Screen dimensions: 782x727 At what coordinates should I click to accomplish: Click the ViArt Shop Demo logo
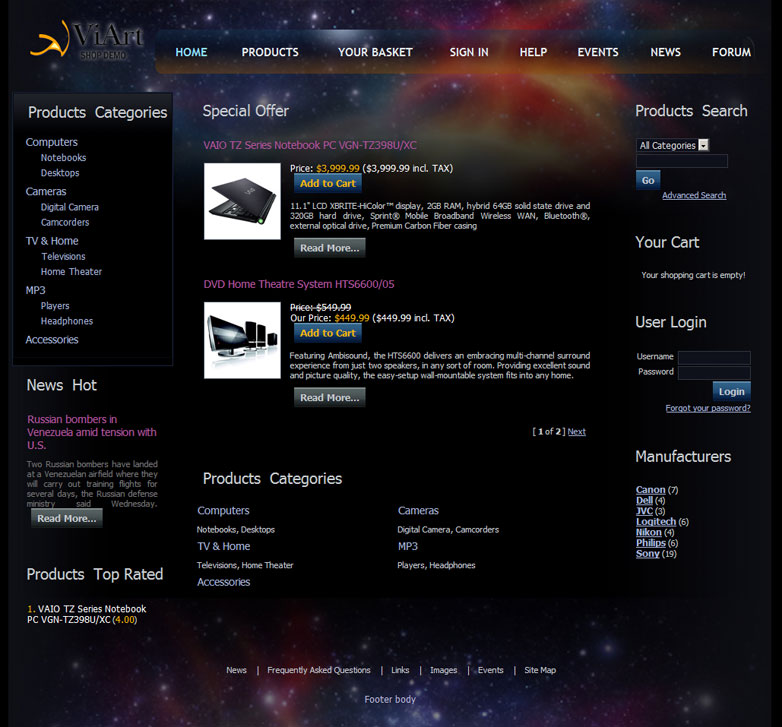click(x=87, y=40)
